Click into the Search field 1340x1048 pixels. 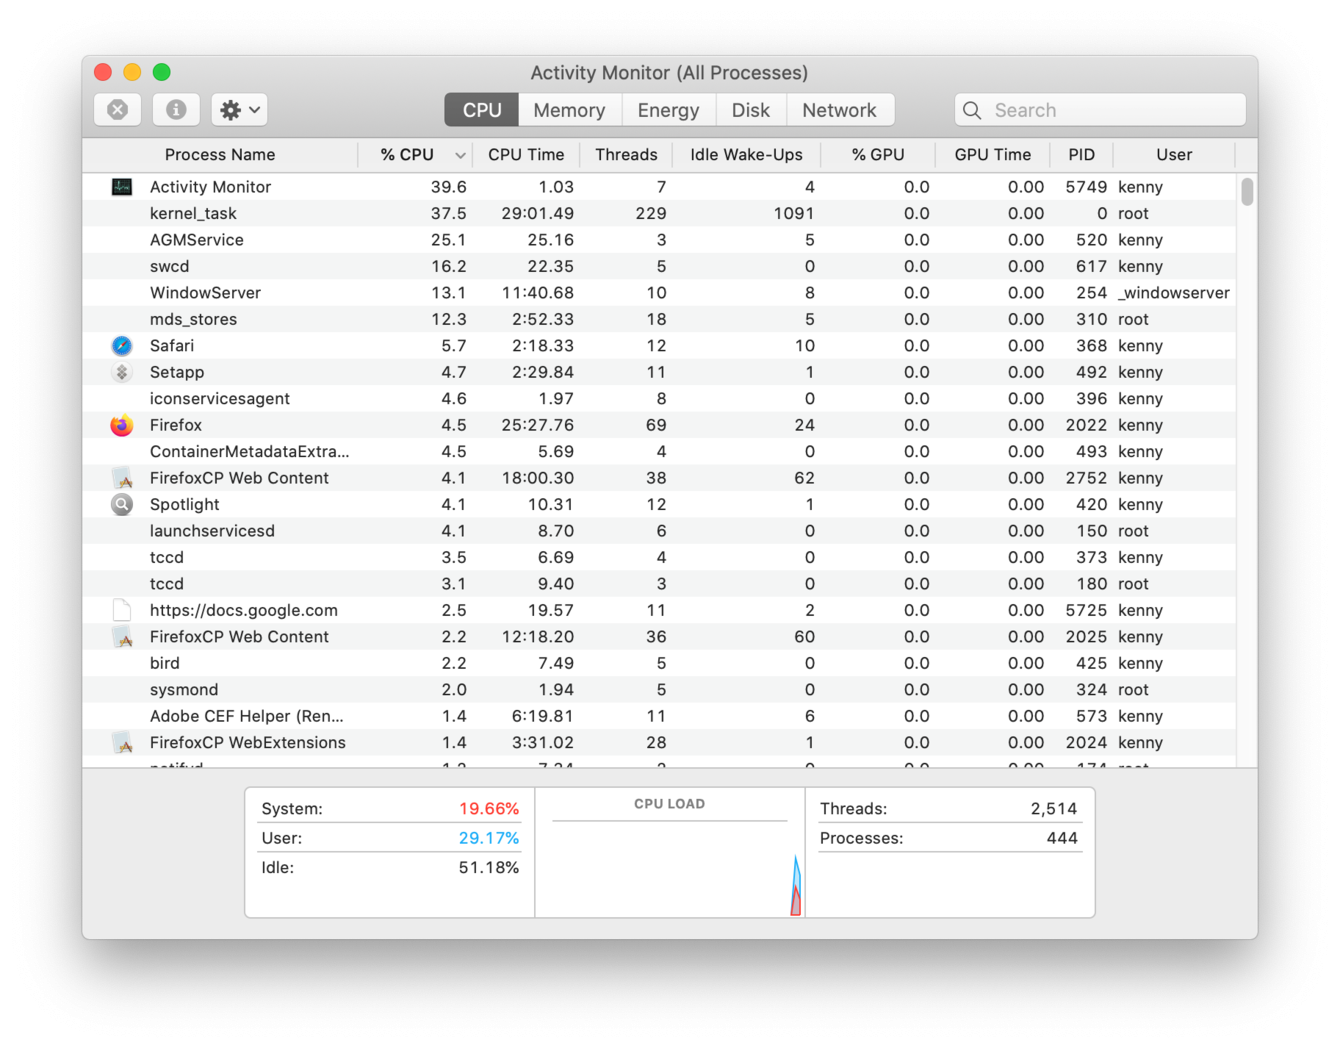pyautogui.click(x=1100, y=110)
